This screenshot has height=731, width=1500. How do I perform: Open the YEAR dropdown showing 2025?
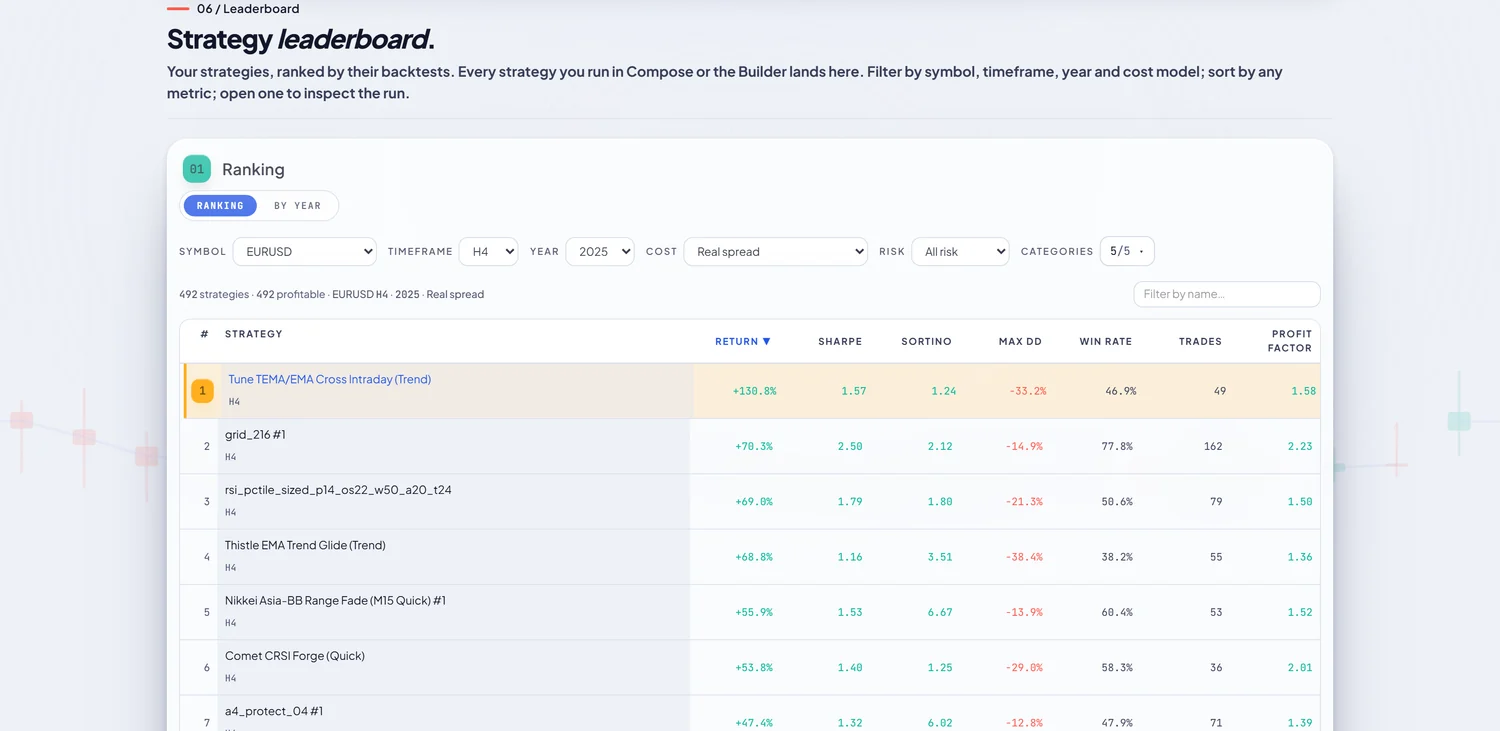(600, 251)
